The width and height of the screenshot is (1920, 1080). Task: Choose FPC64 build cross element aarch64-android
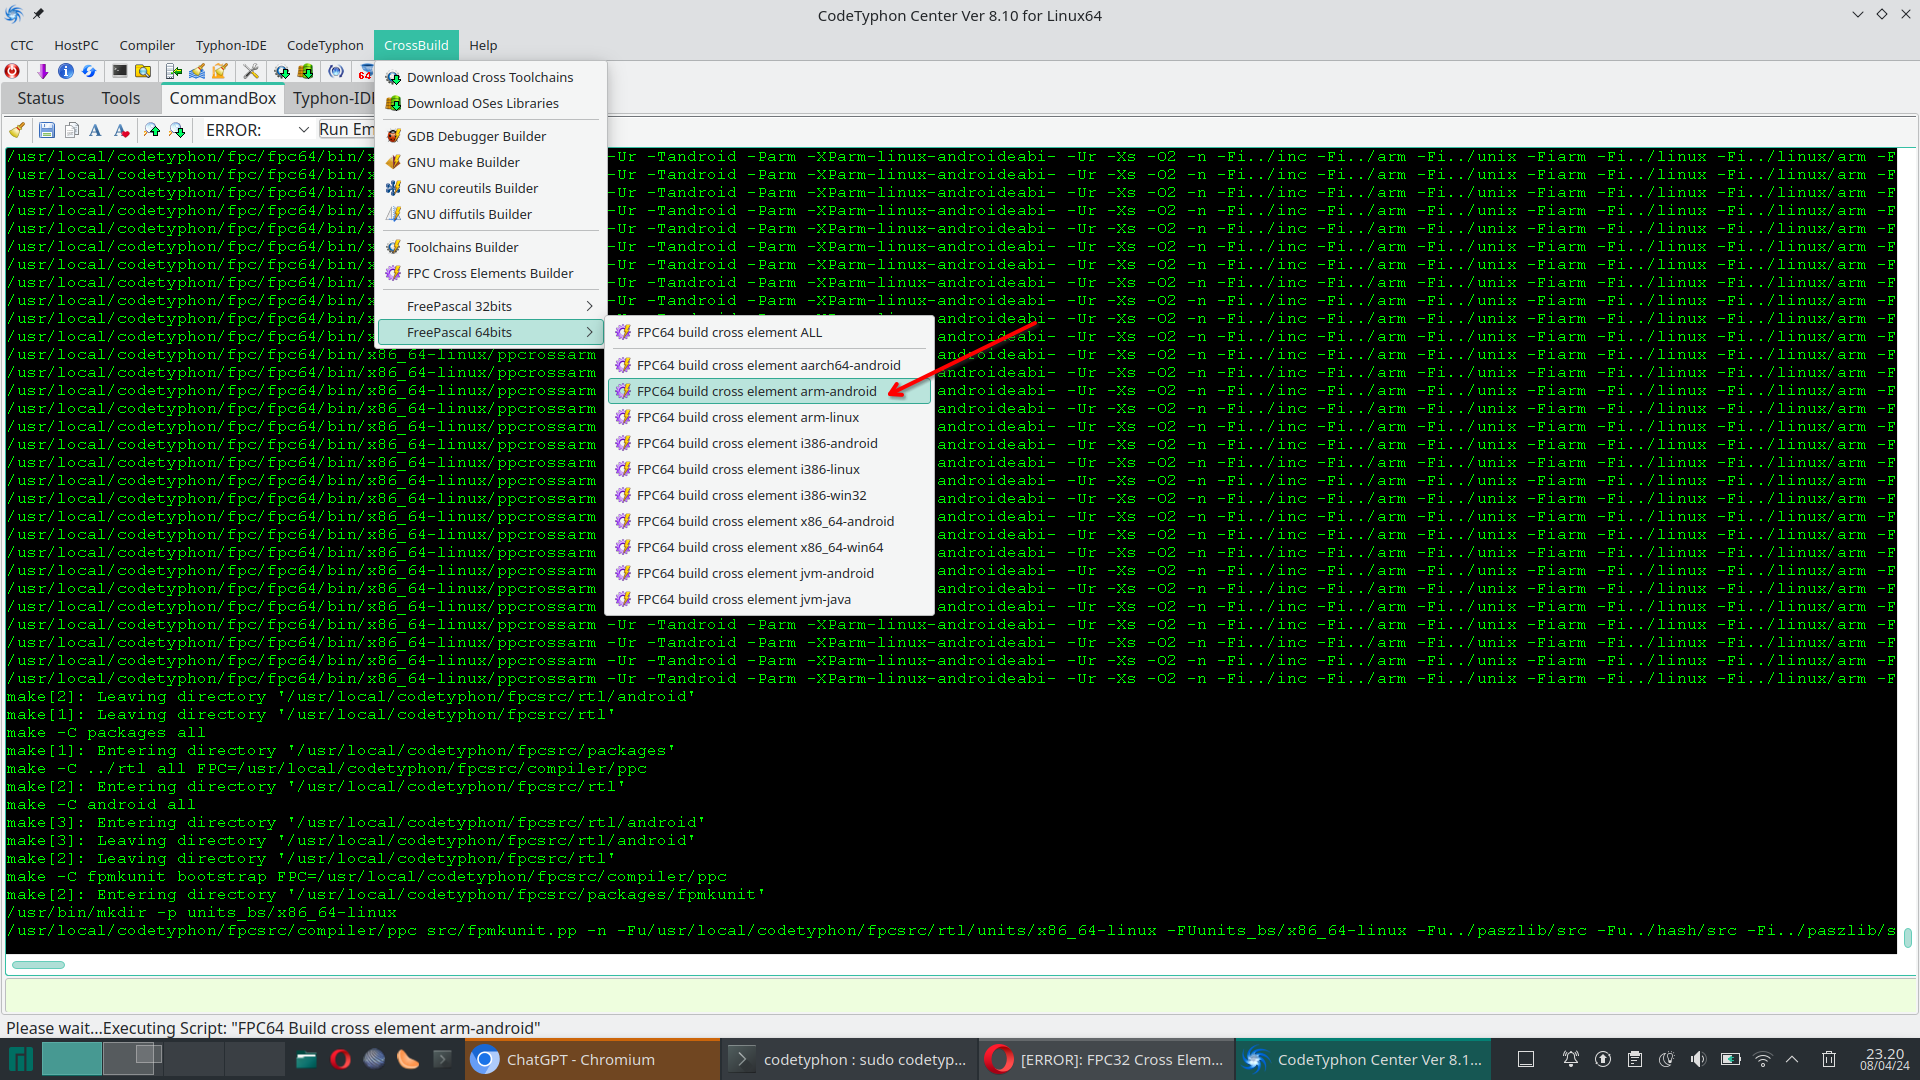click(x=770, y=365)
